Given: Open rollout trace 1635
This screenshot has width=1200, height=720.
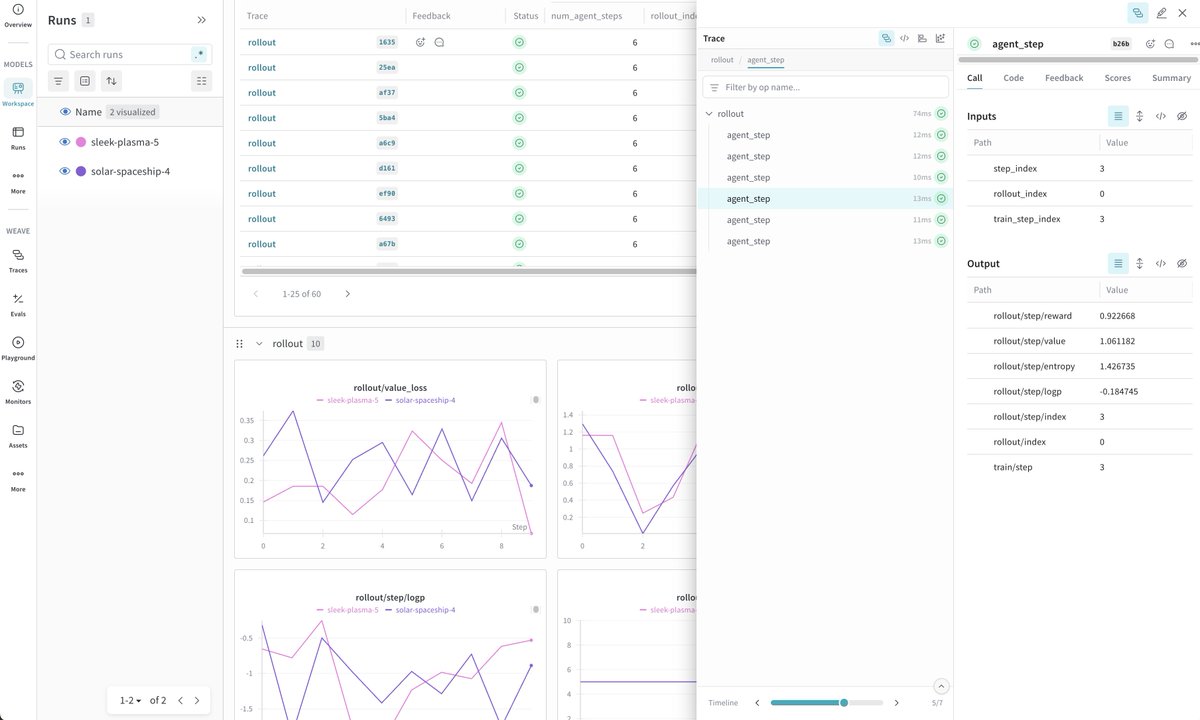Looking at the screenshot, I should tap(262, 42).
